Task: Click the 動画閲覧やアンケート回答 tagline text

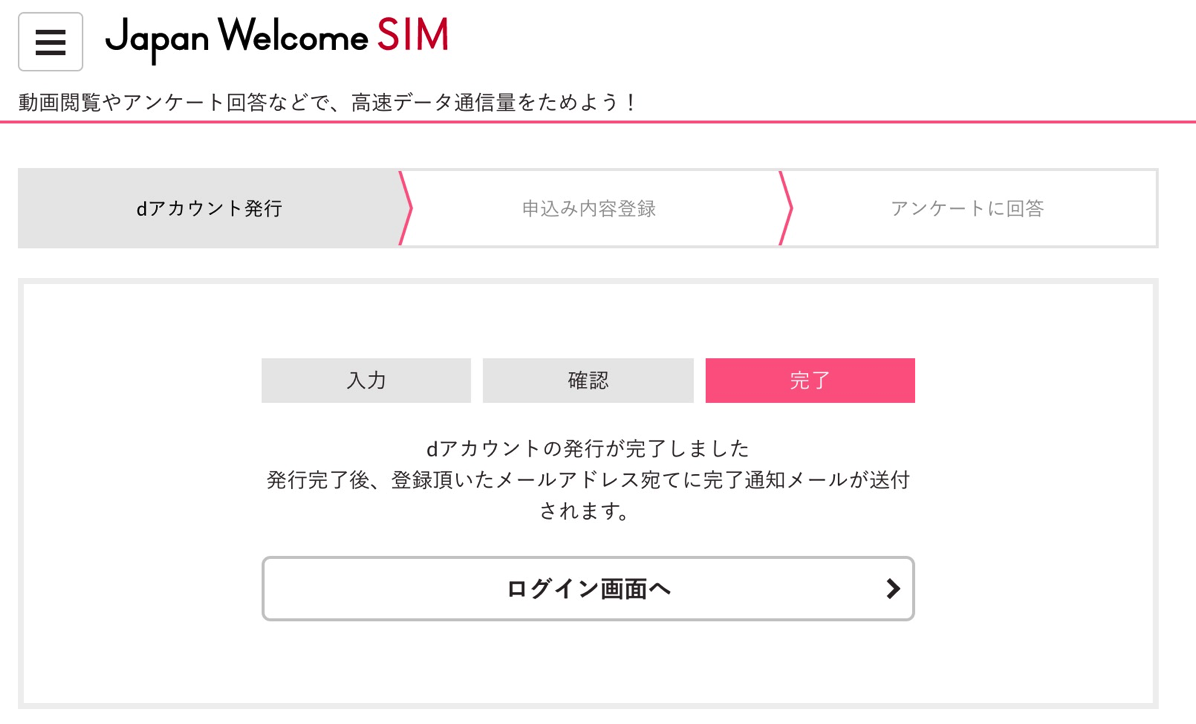Action: 143,102
